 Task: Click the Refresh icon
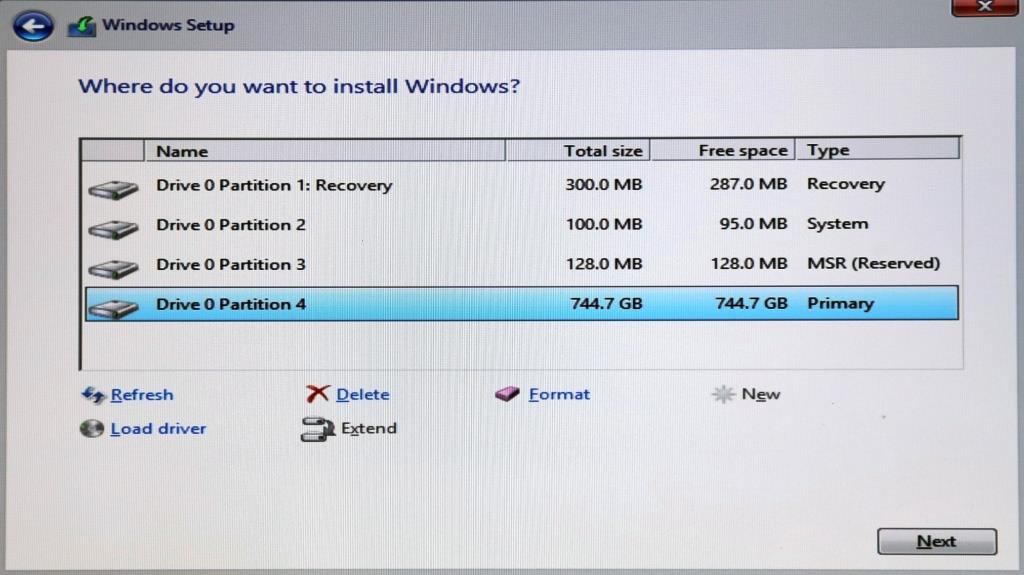pos(93,395)
